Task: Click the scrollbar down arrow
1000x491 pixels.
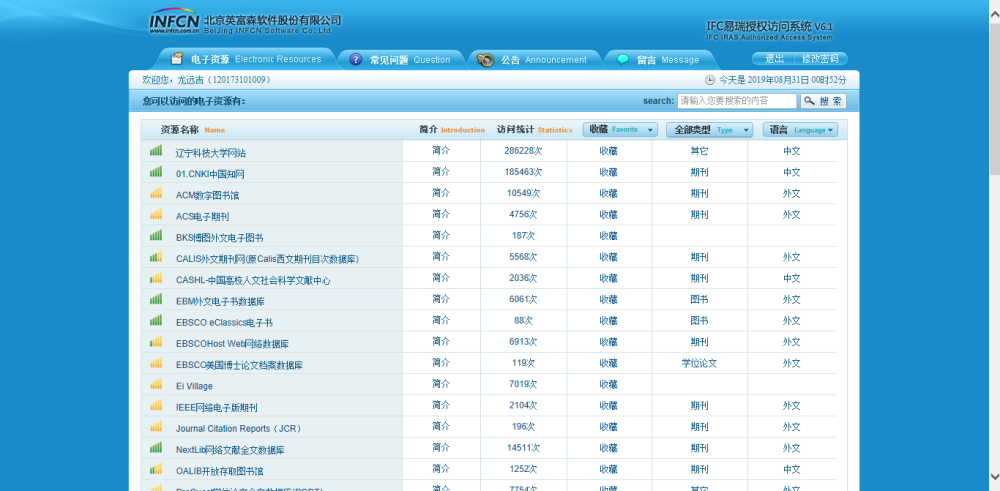Action: [x=994, y=475]
